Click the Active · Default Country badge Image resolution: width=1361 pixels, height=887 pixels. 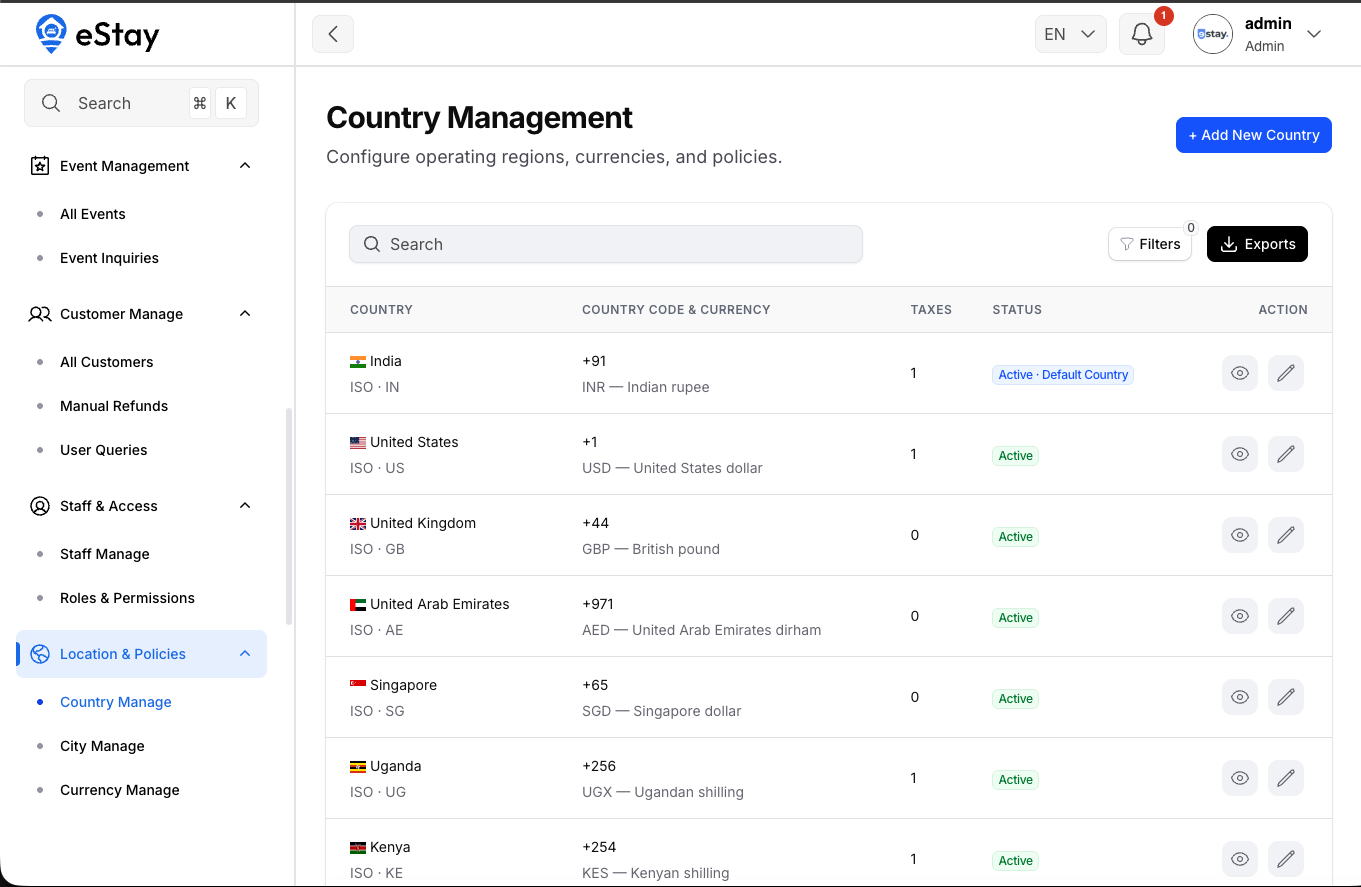[1063, 375]
